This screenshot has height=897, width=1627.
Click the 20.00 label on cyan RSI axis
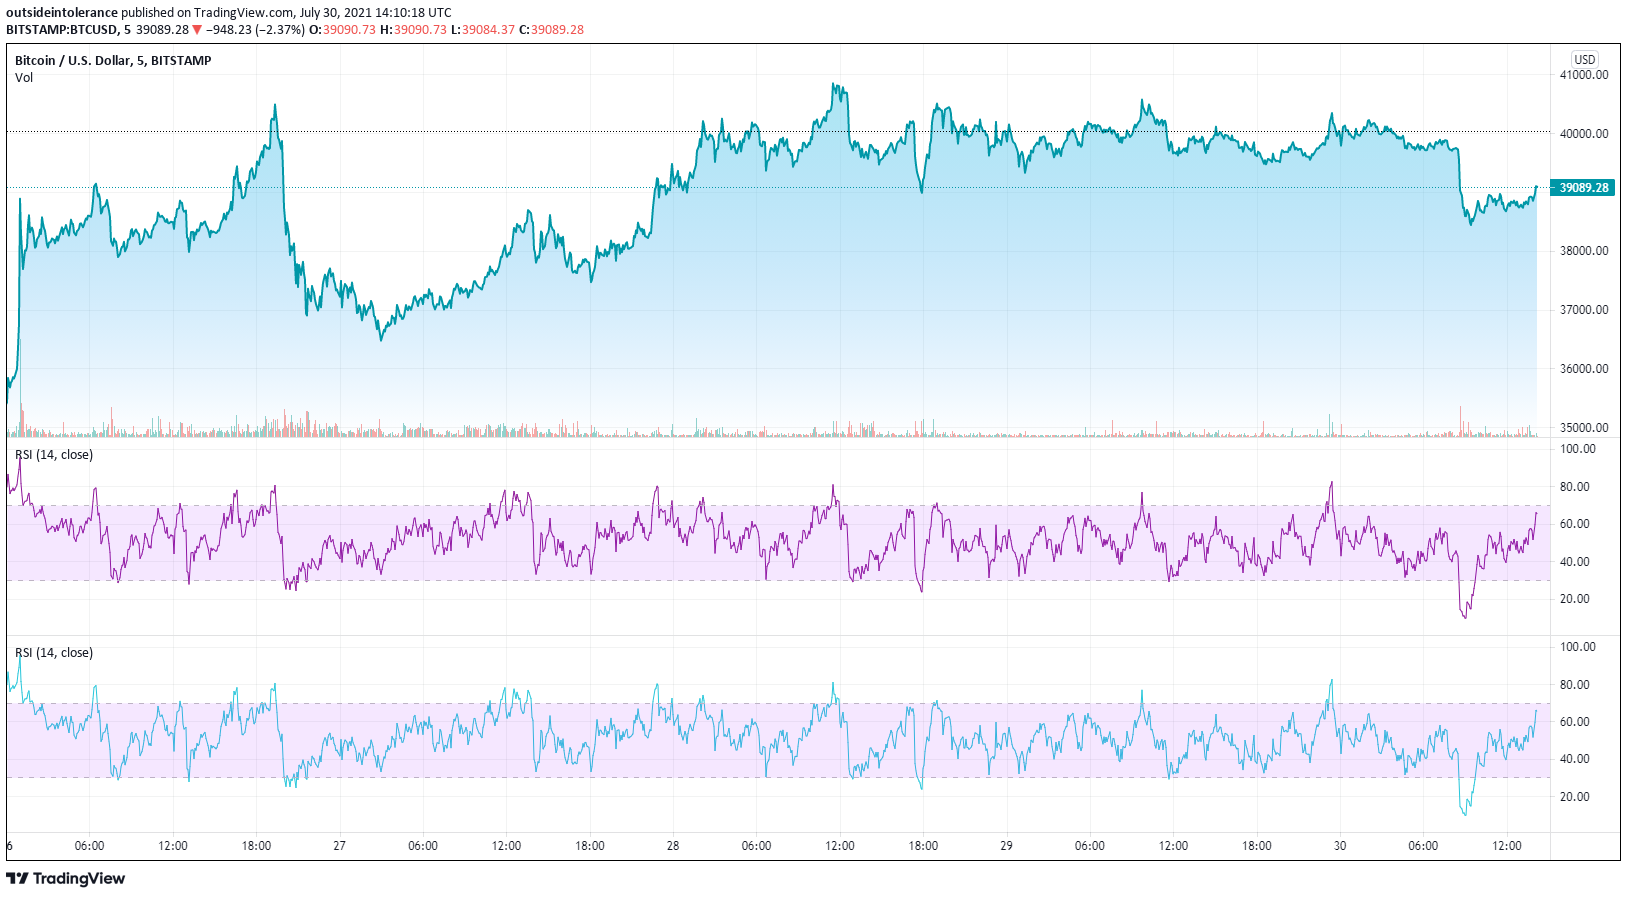click(x=1576, y=797)
